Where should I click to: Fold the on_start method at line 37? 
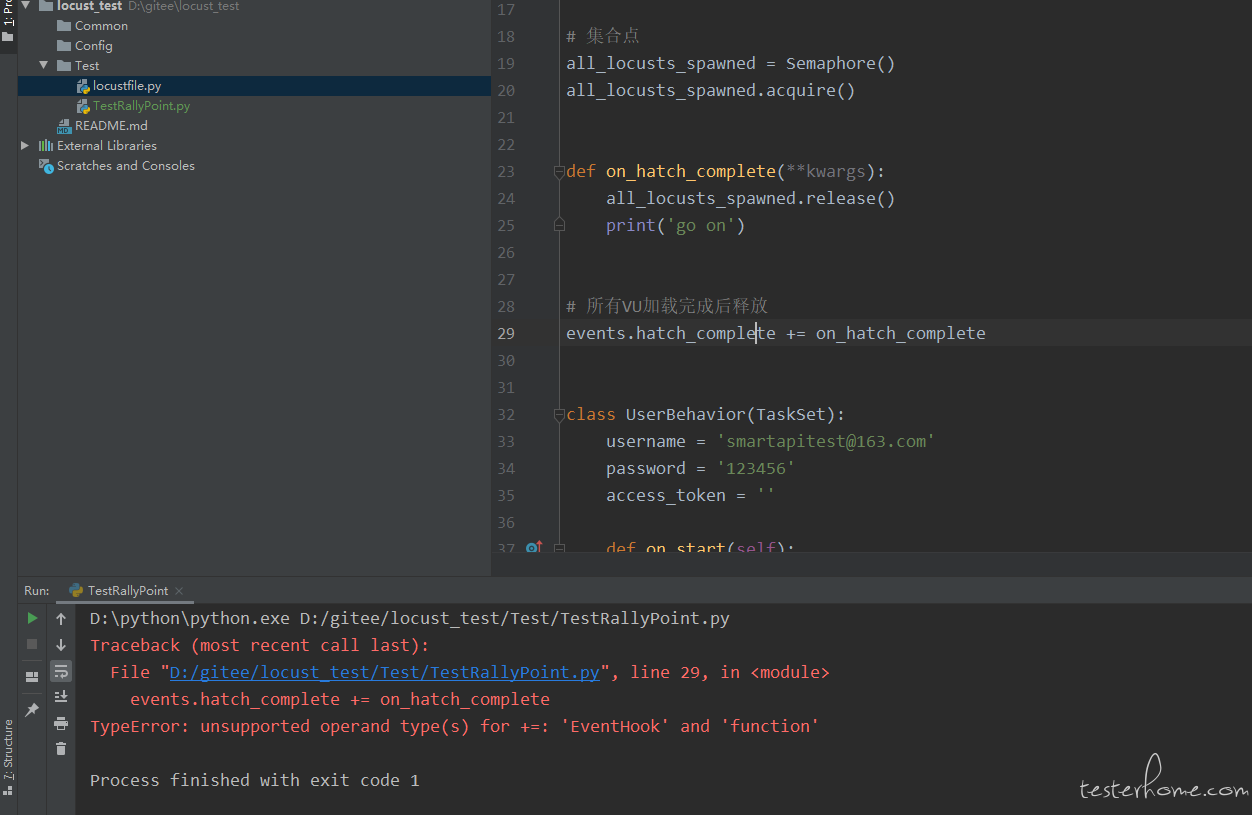559,548
